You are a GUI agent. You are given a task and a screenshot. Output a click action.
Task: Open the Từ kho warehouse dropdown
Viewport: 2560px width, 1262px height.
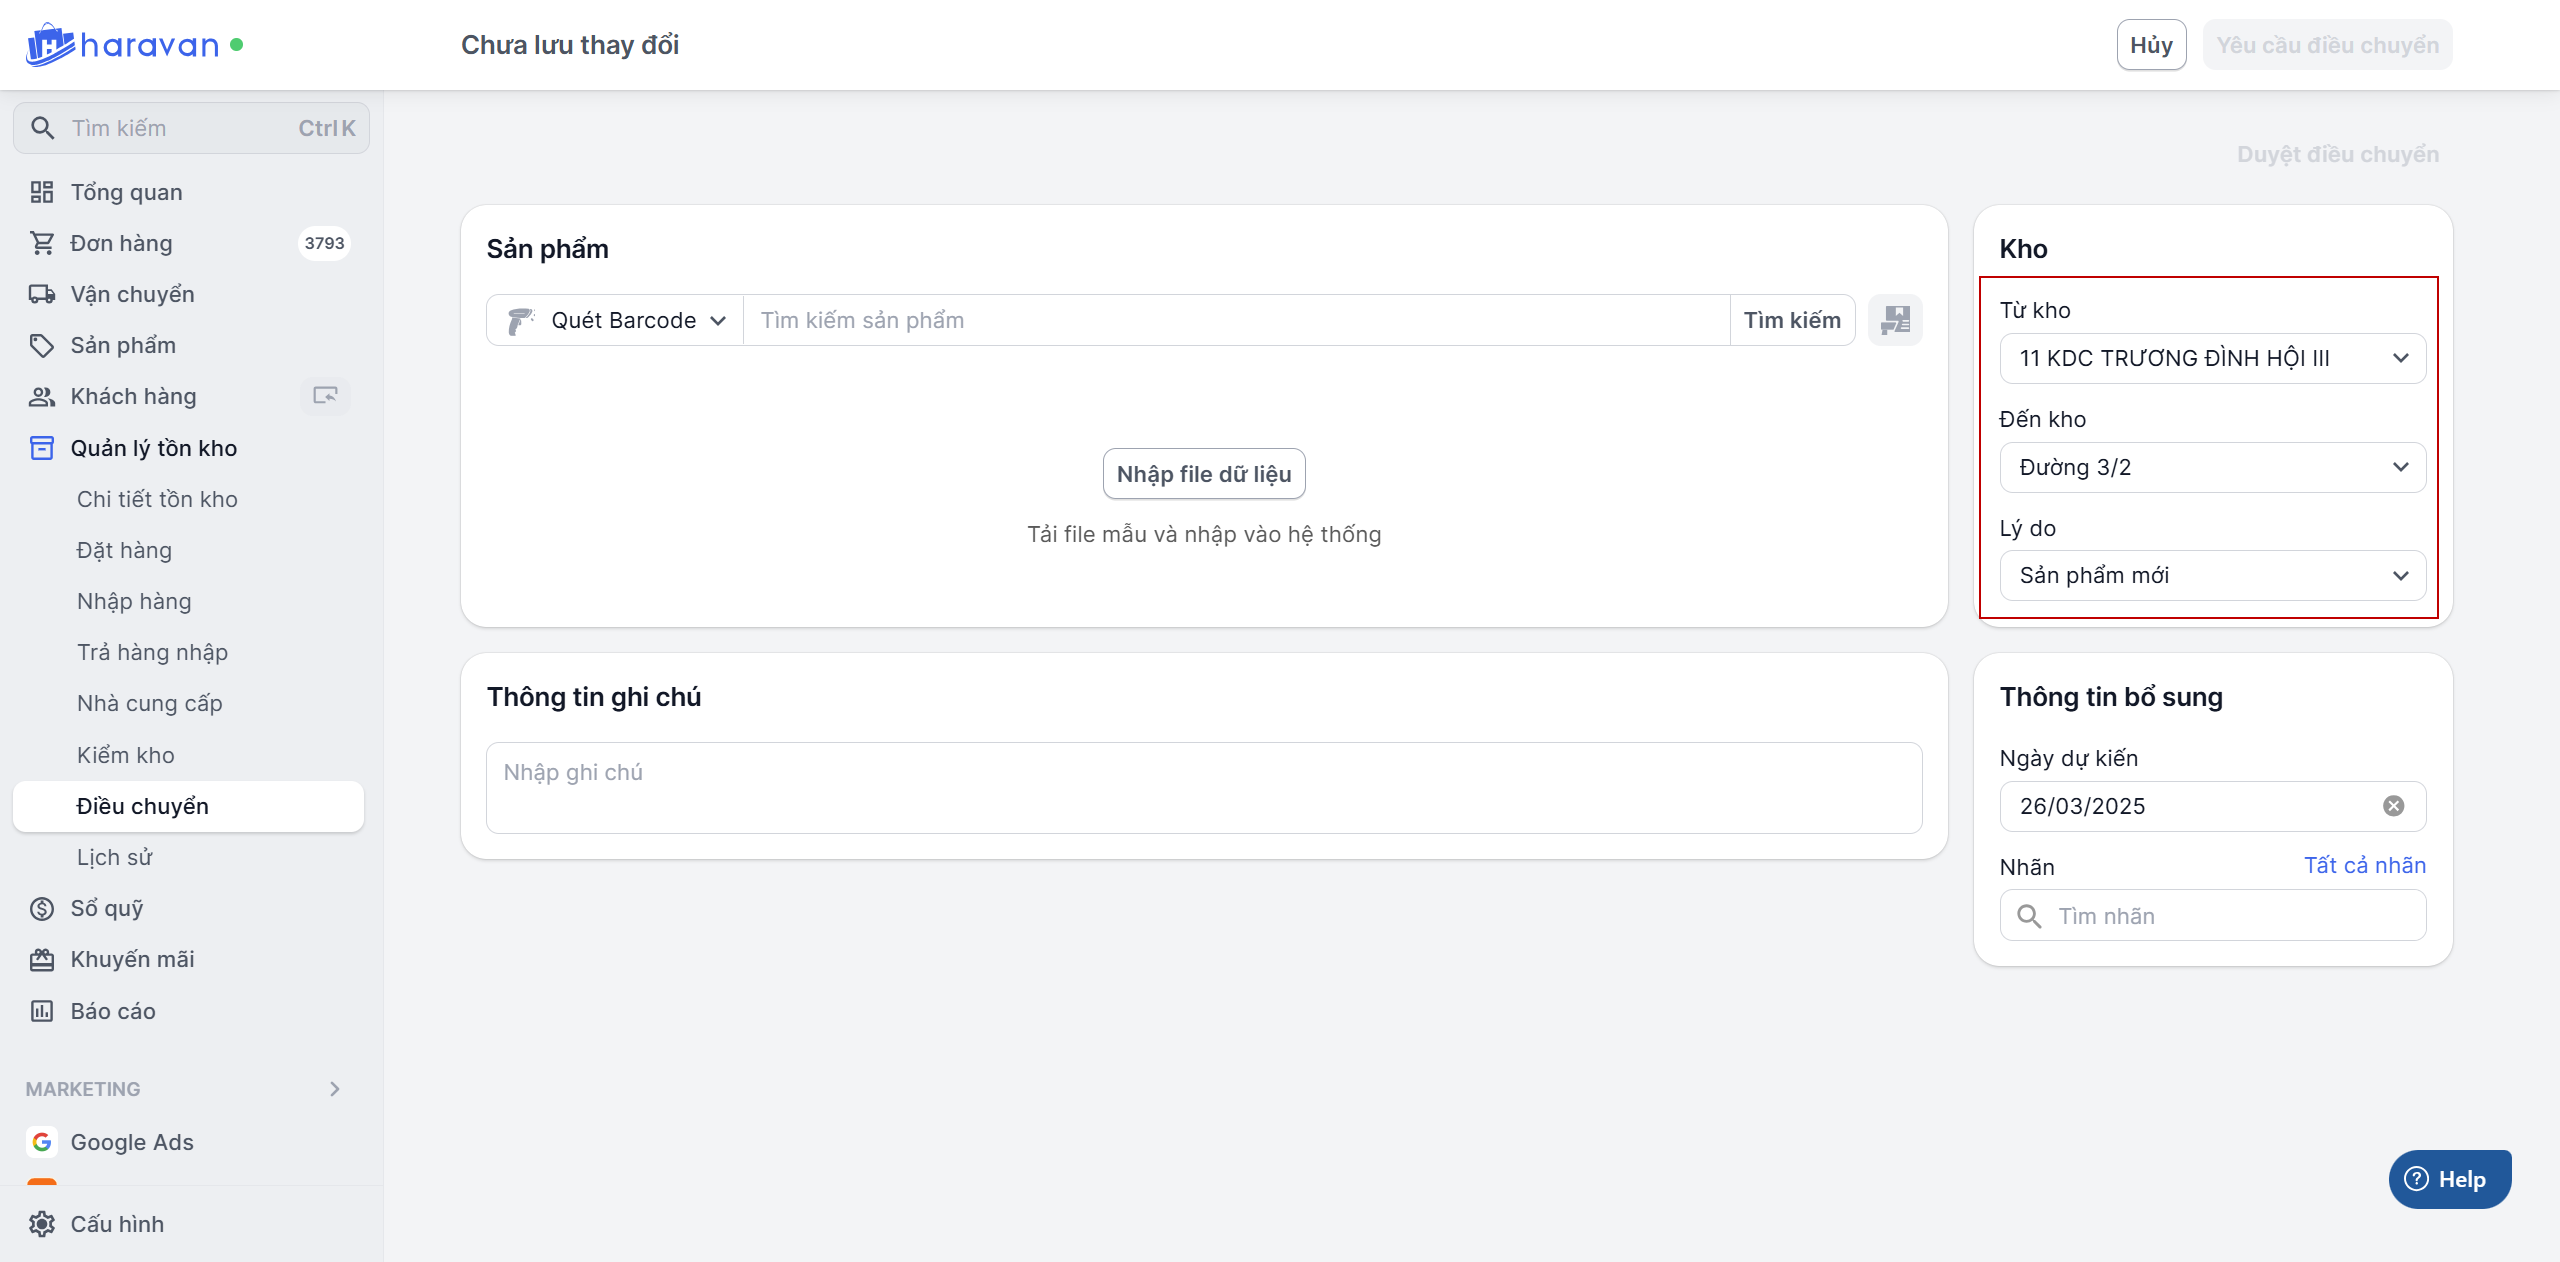tap(2212, 358)
